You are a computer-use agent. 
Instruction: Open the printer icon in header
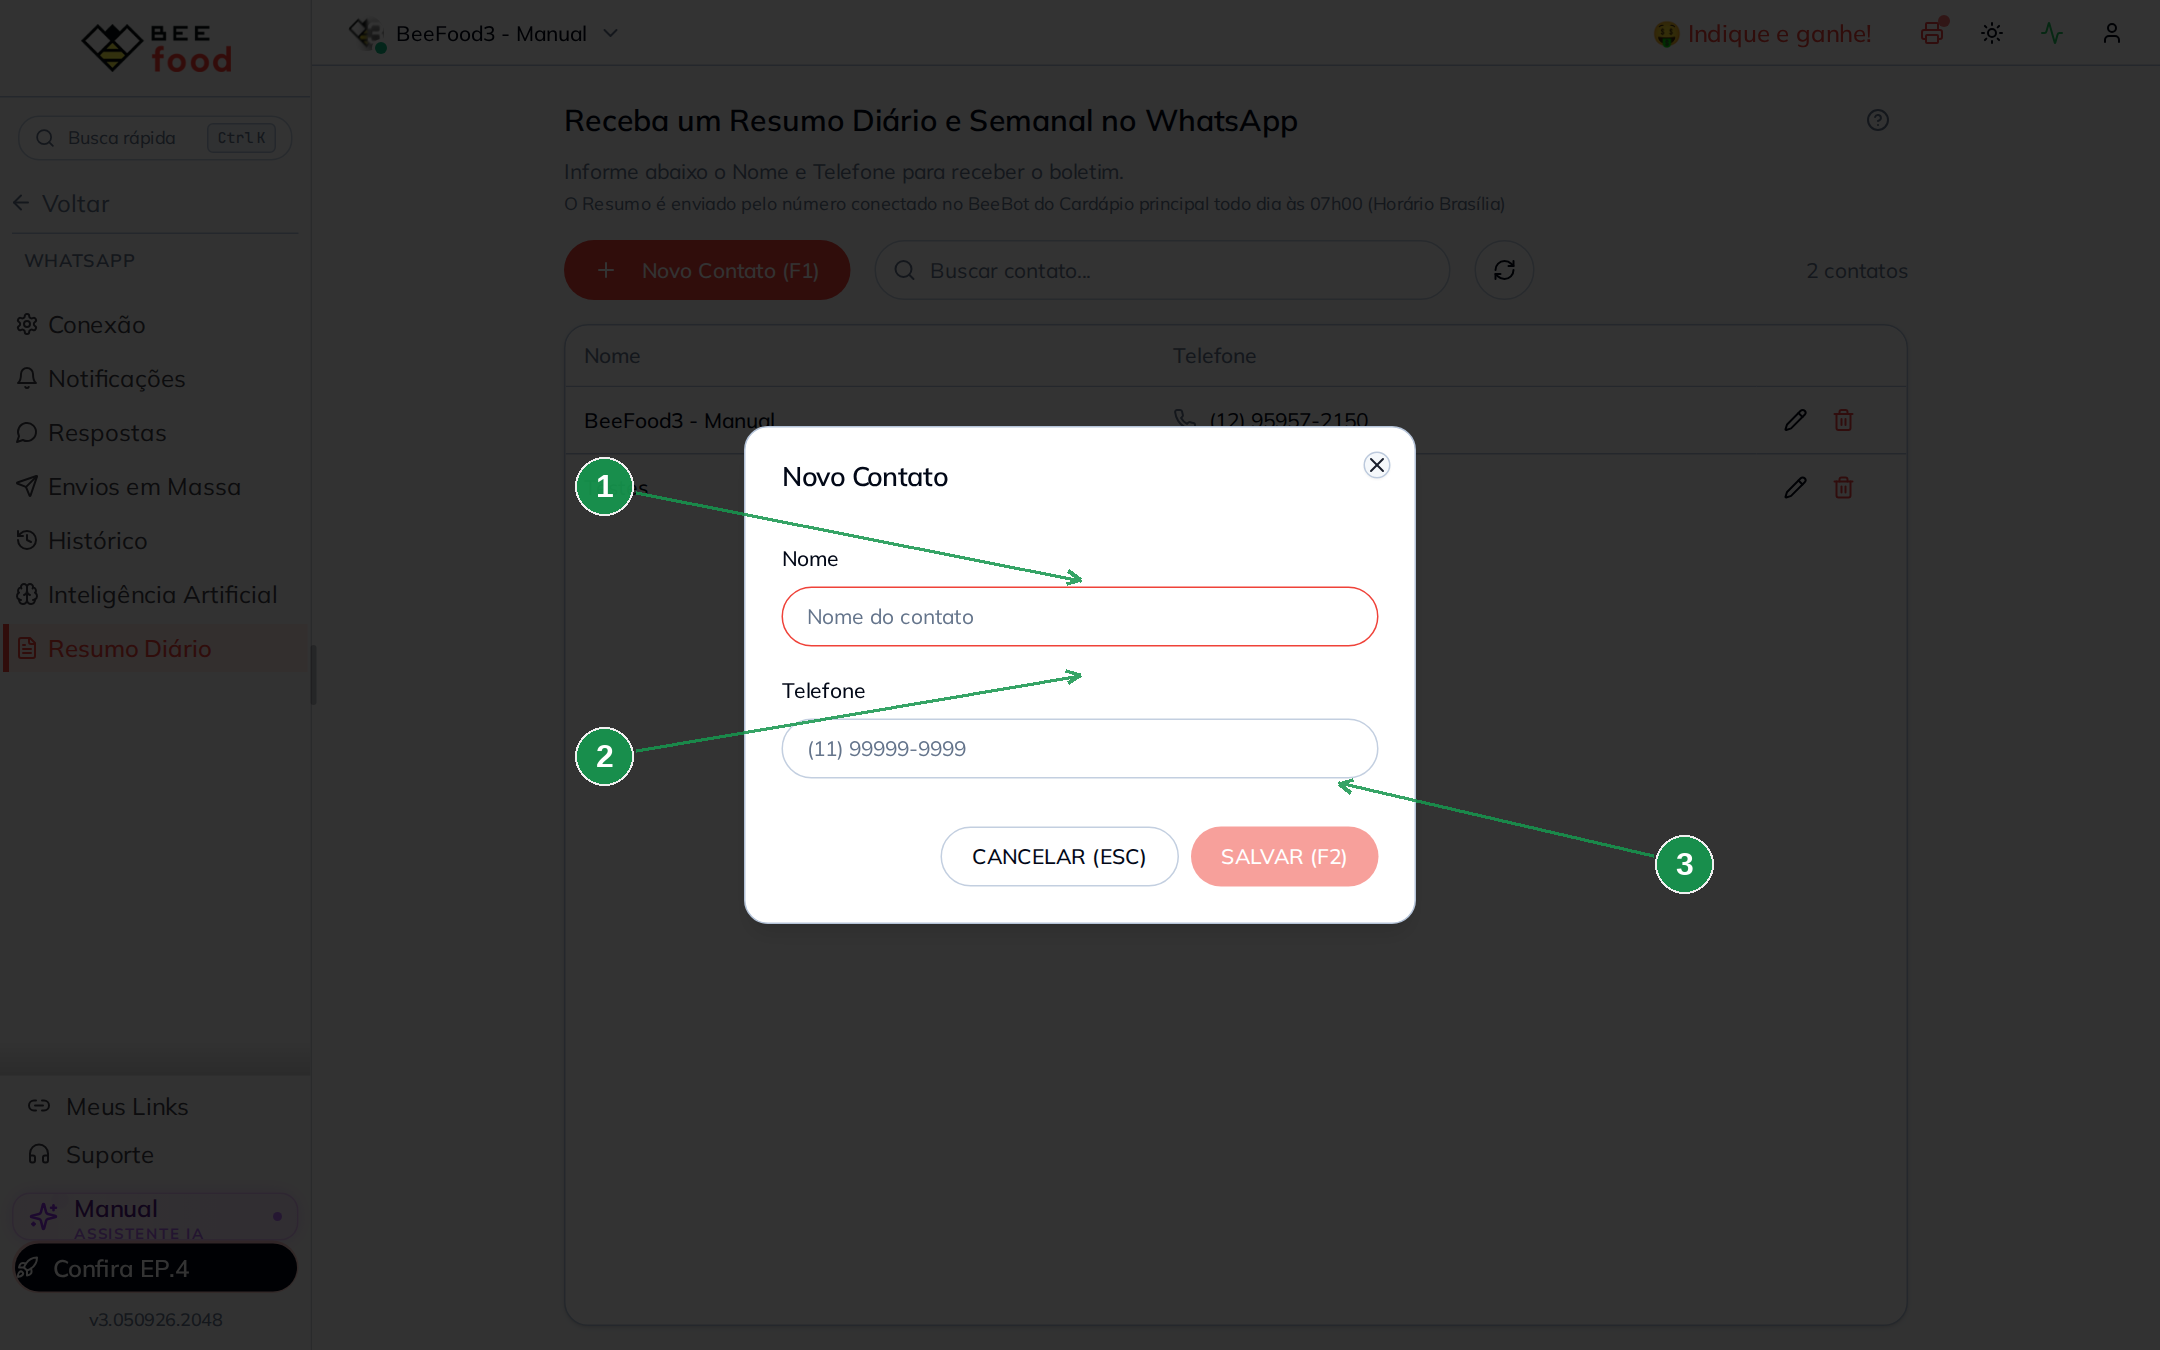pyautogui.click(x=1933, y=33)
